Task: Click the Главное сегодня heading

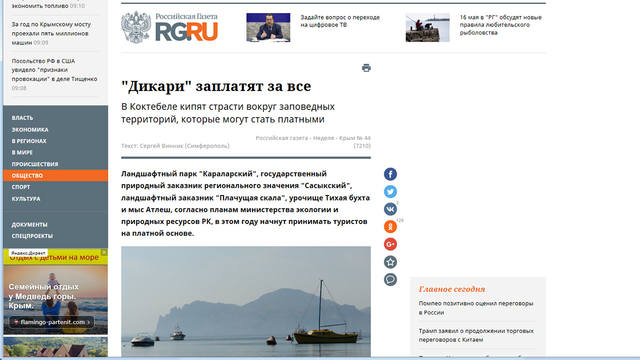Action: coord(452,289)
